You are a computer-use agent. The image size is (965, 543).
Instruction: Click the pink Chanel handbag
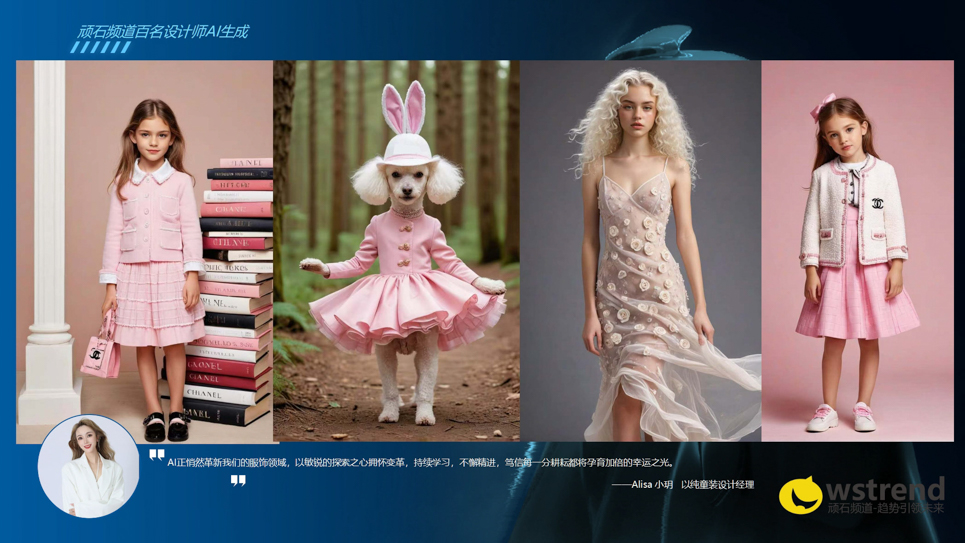pos(100,352)
